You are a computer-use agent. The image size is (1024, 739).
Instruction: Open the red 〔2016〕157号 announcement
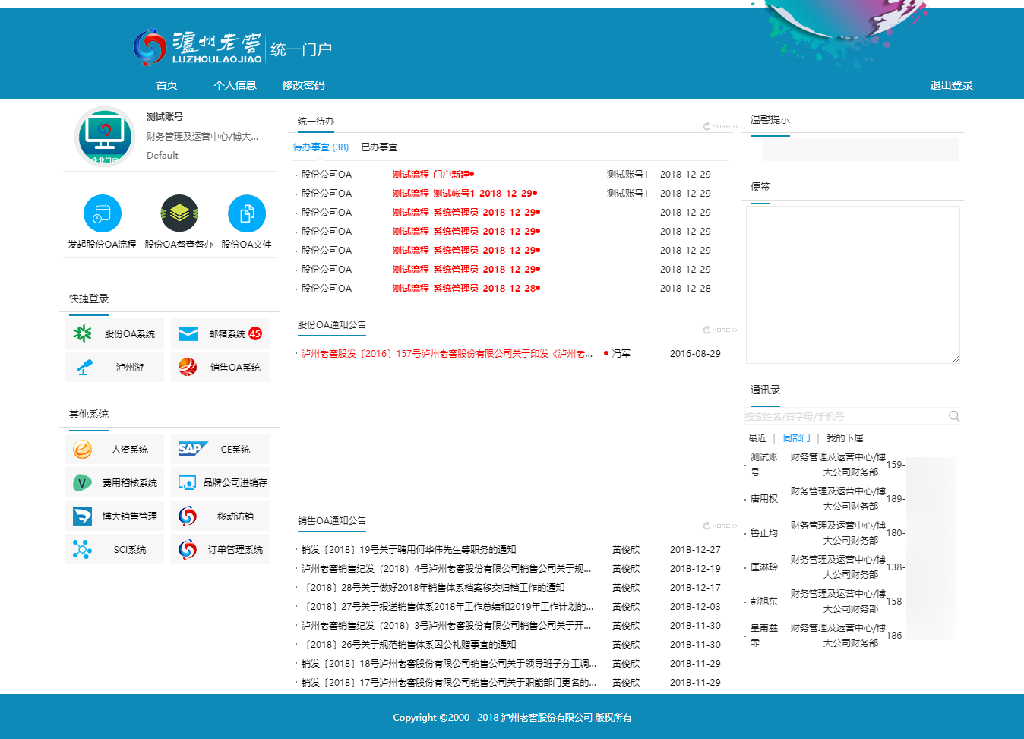pos(447,353)
